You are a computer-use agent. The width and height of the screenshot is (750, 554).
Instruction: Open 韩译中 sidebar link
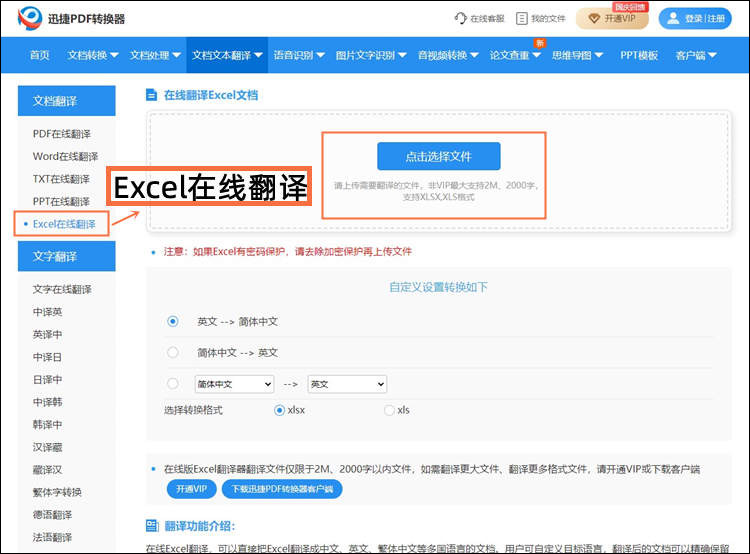tap(47, 424)
